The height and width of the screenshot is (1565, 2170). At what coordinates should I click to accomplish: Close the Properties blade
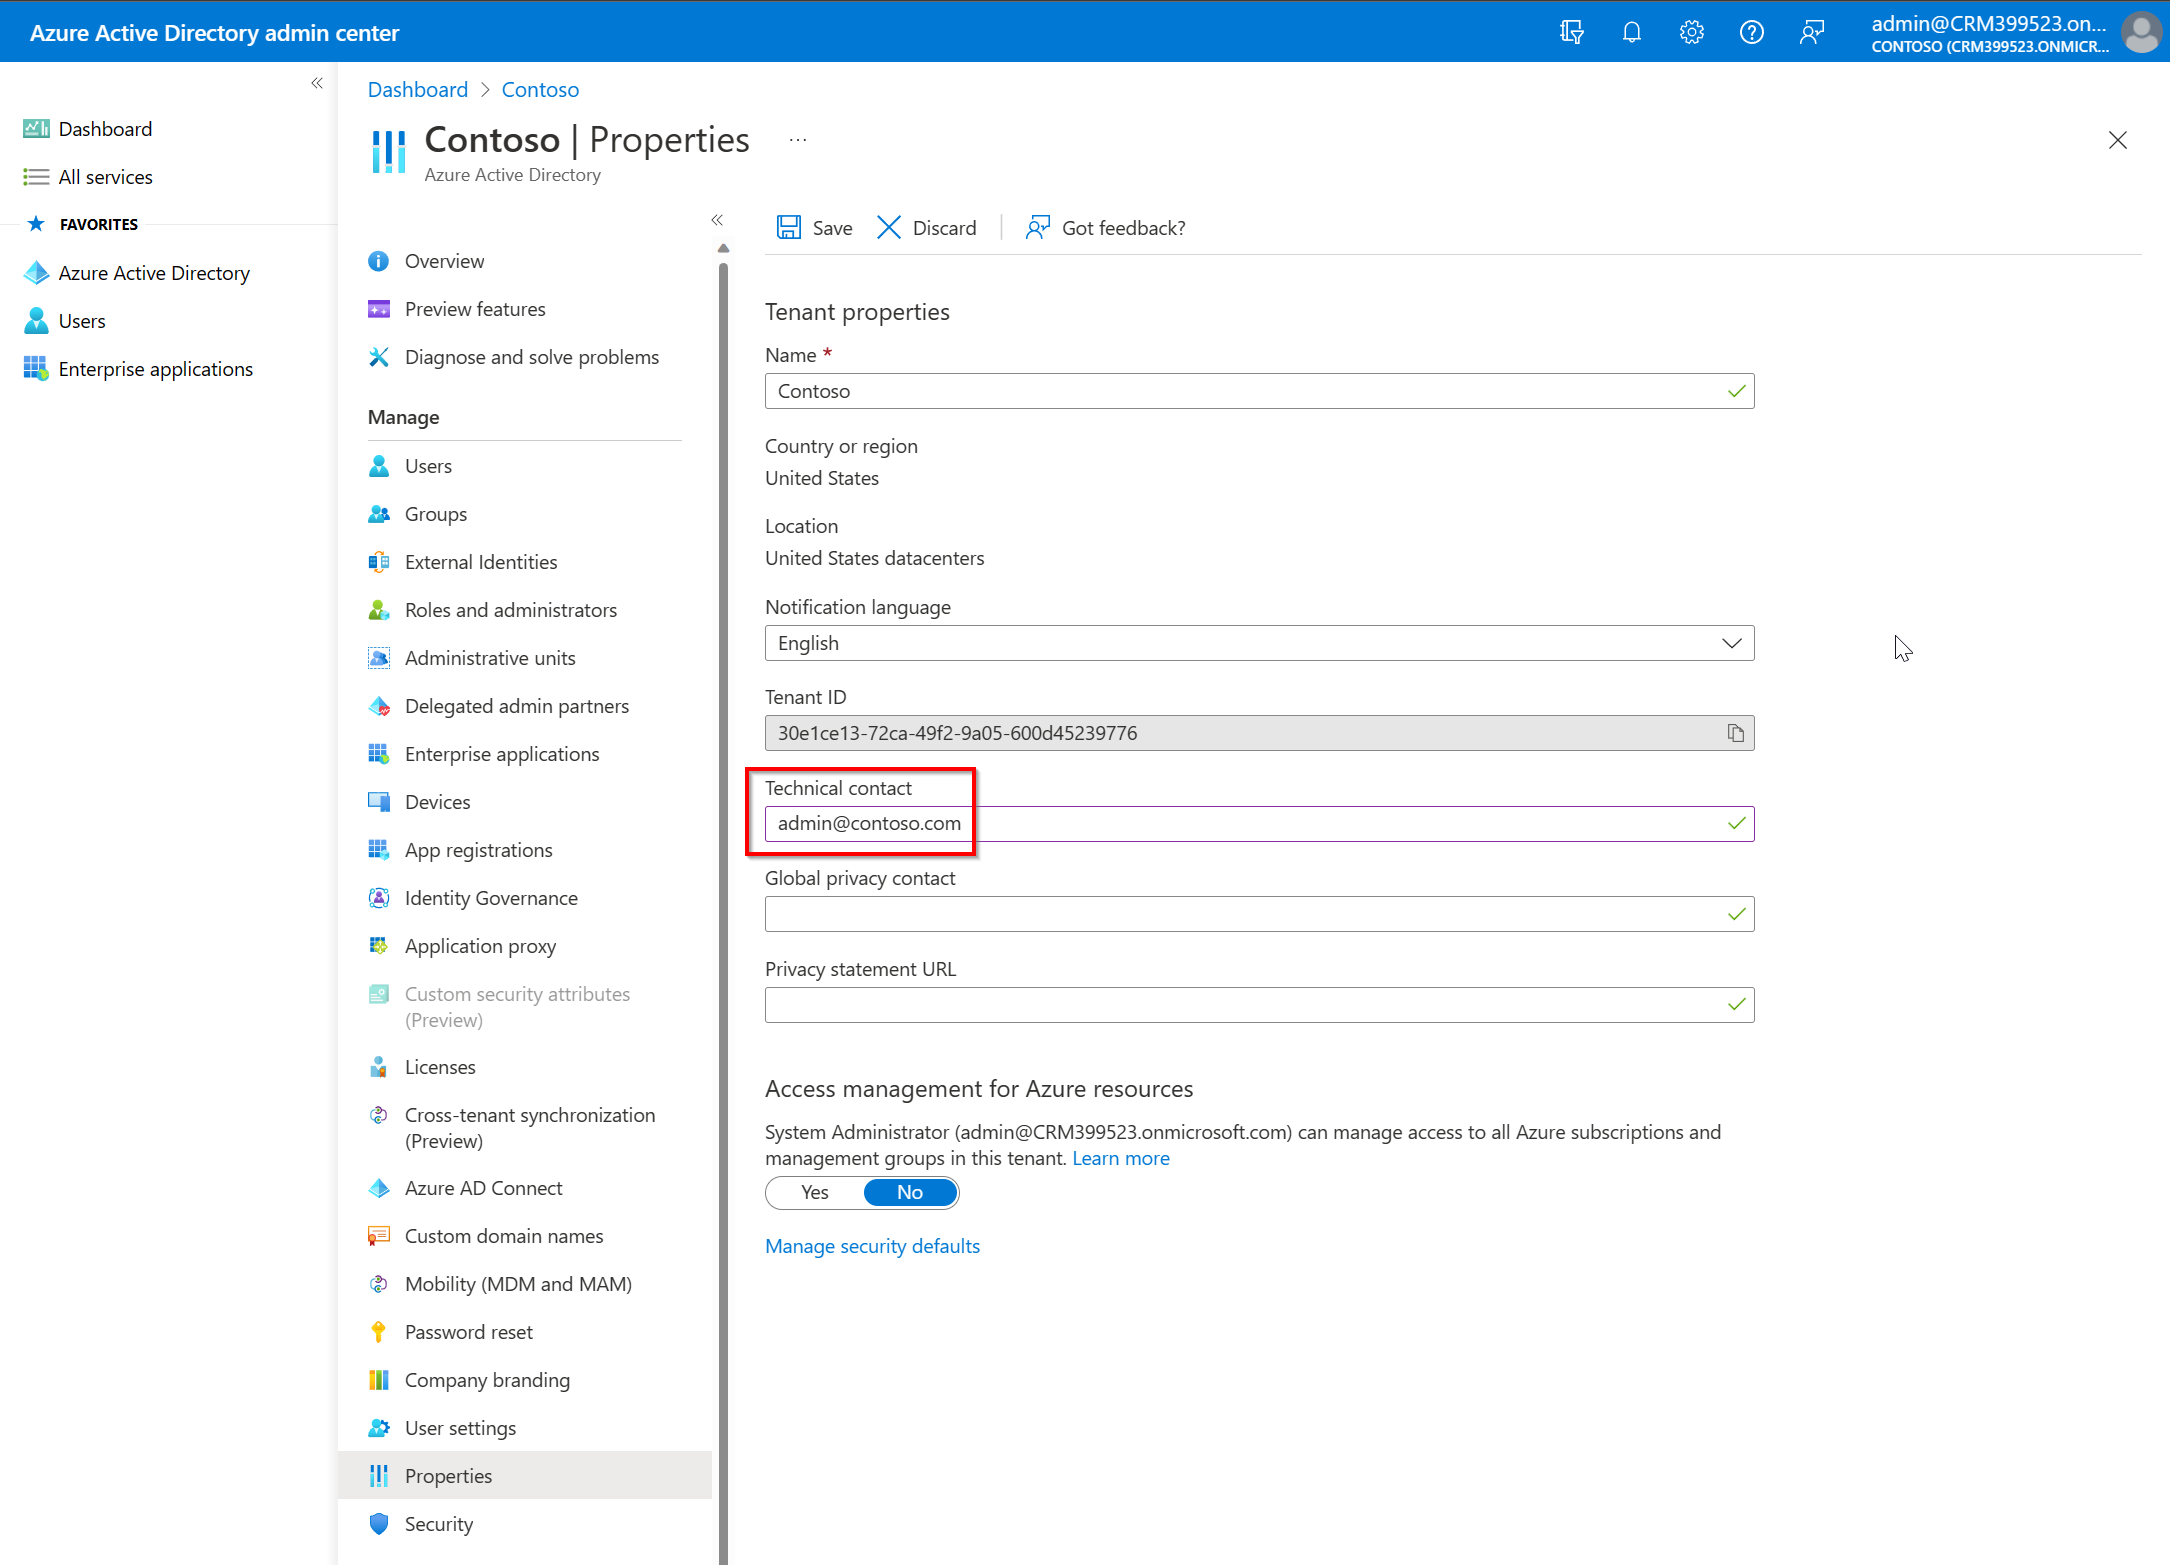(2117, 140)
